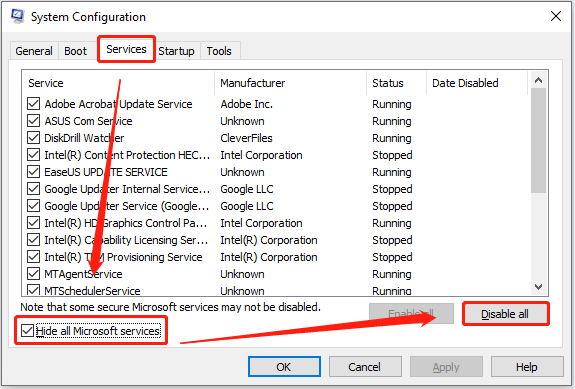Screen dimensions: 575x389
Task: Toggle Intel(R) Content Protection HEC checkbox
Action: click(33, 155)
